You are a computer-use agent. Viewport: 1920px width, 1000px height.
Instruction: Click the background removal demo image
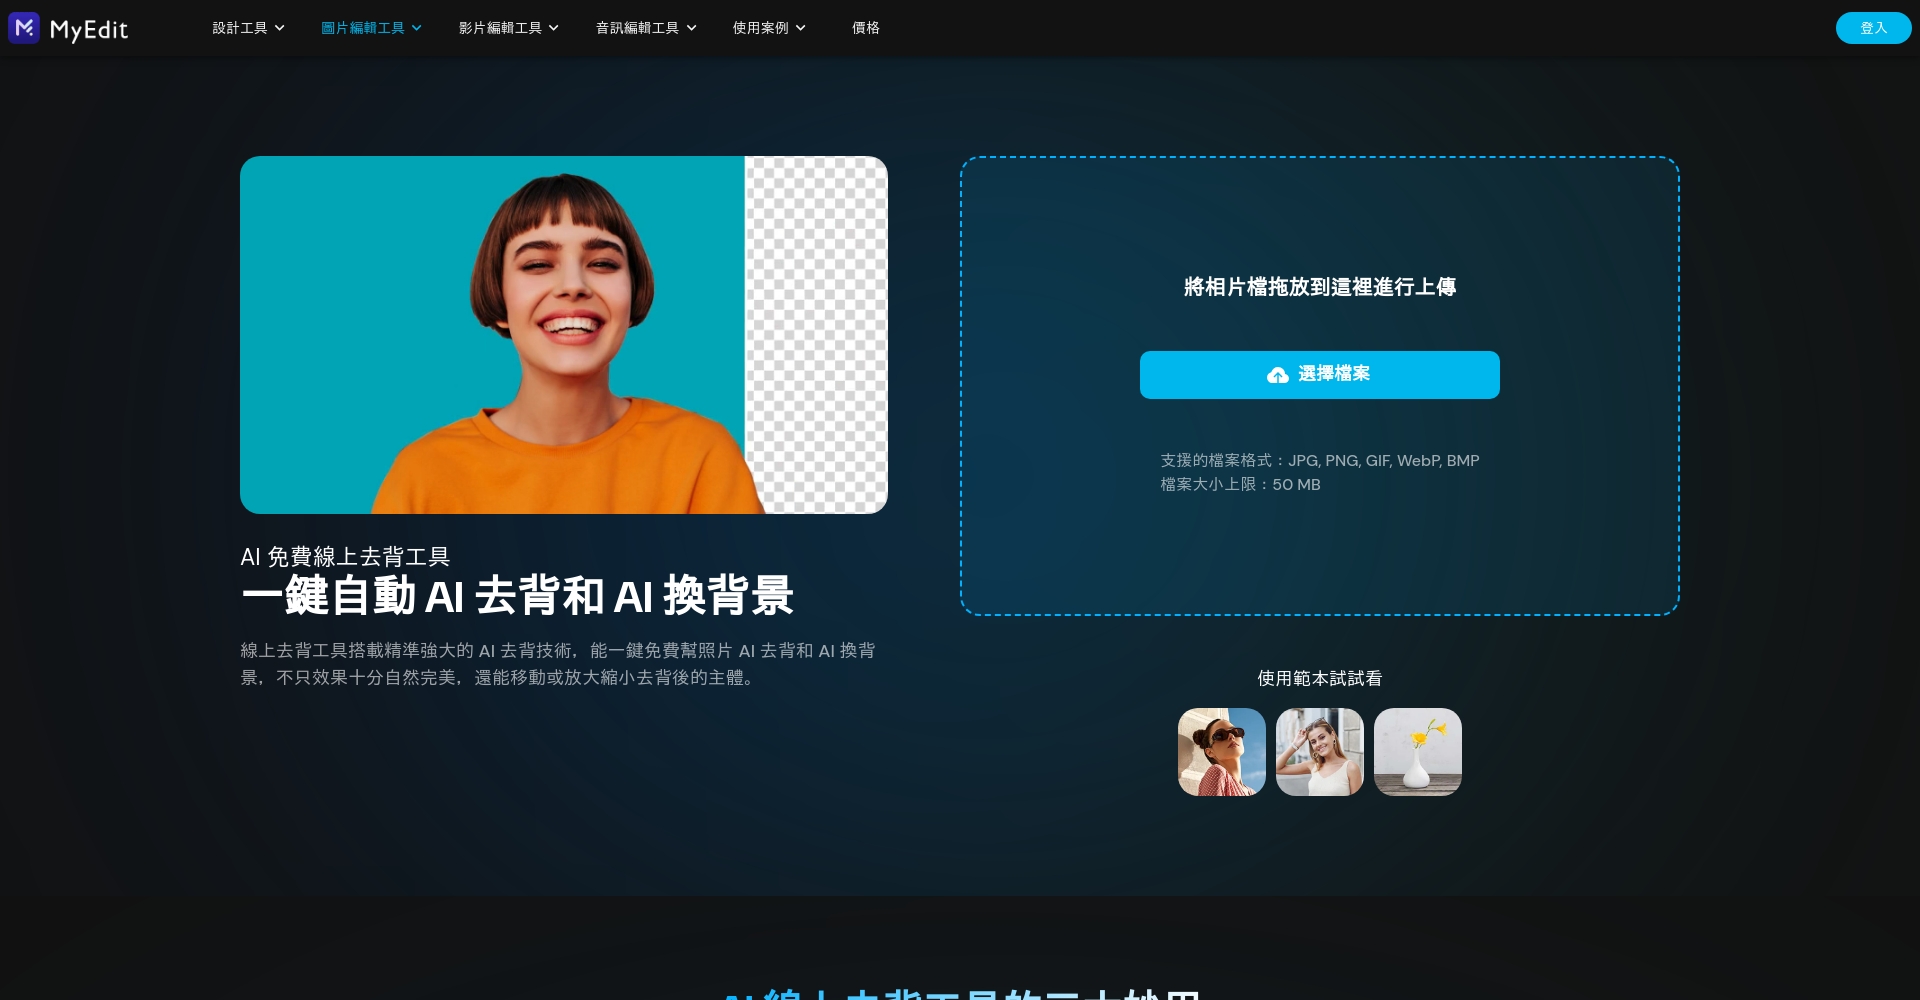point(564,335)
